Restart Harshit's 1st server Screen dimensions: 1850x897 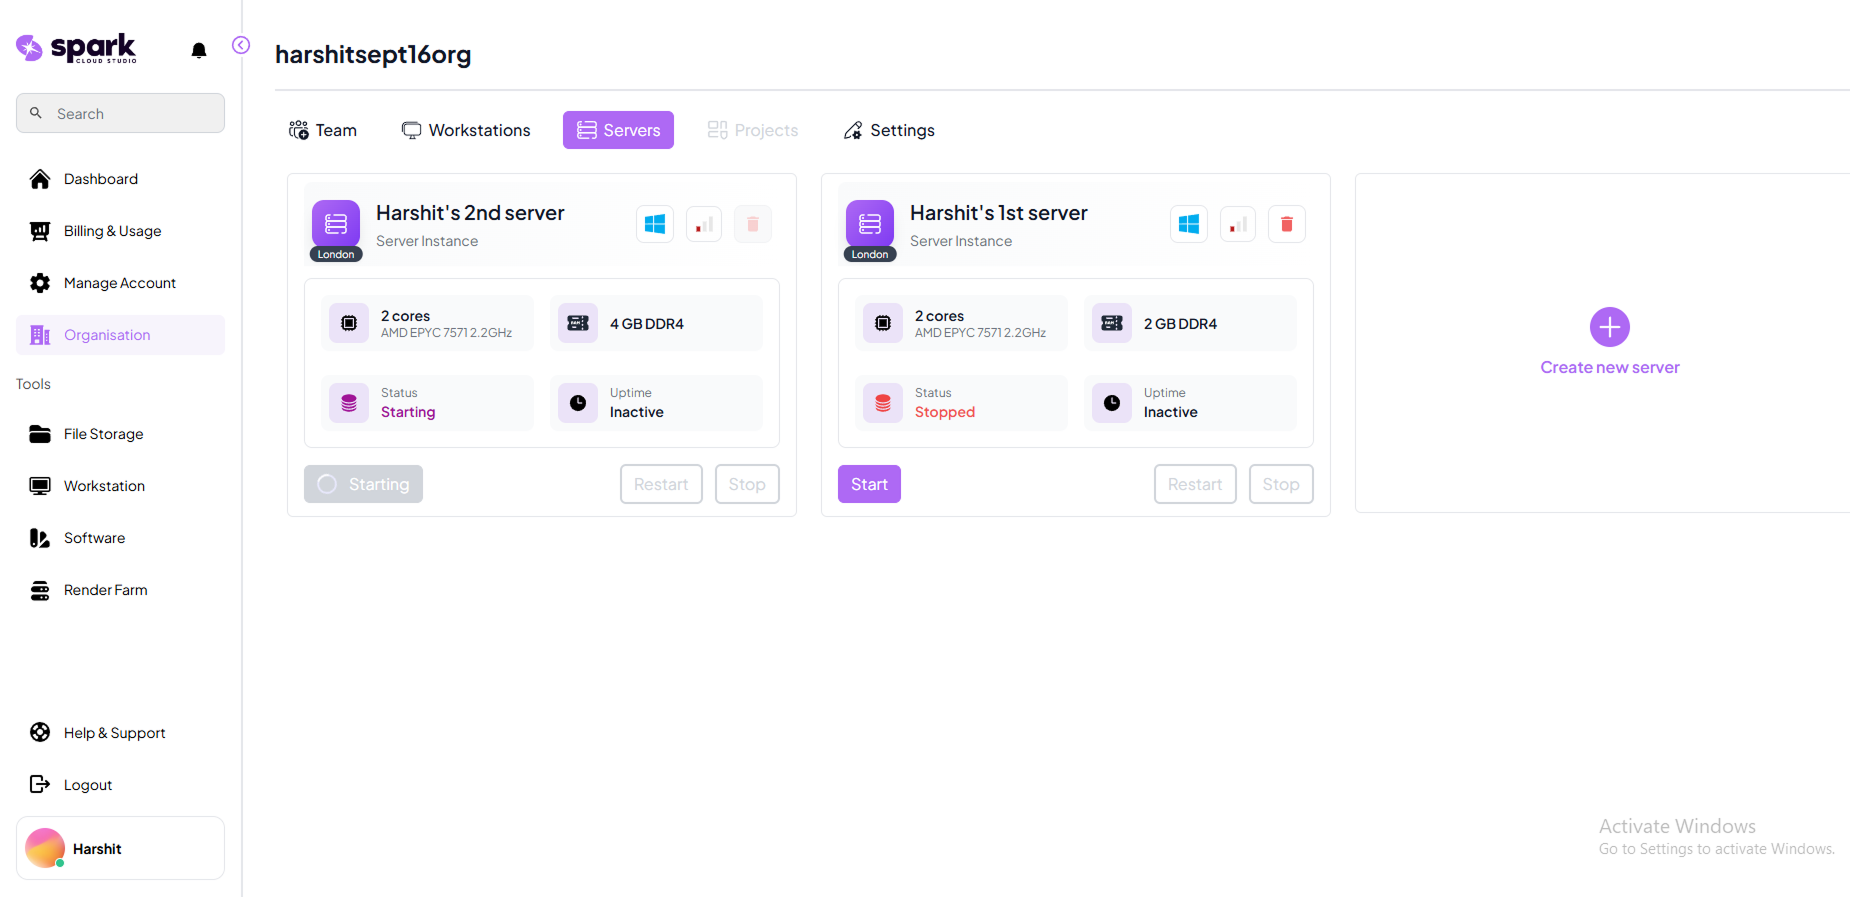pos(1195,484)
